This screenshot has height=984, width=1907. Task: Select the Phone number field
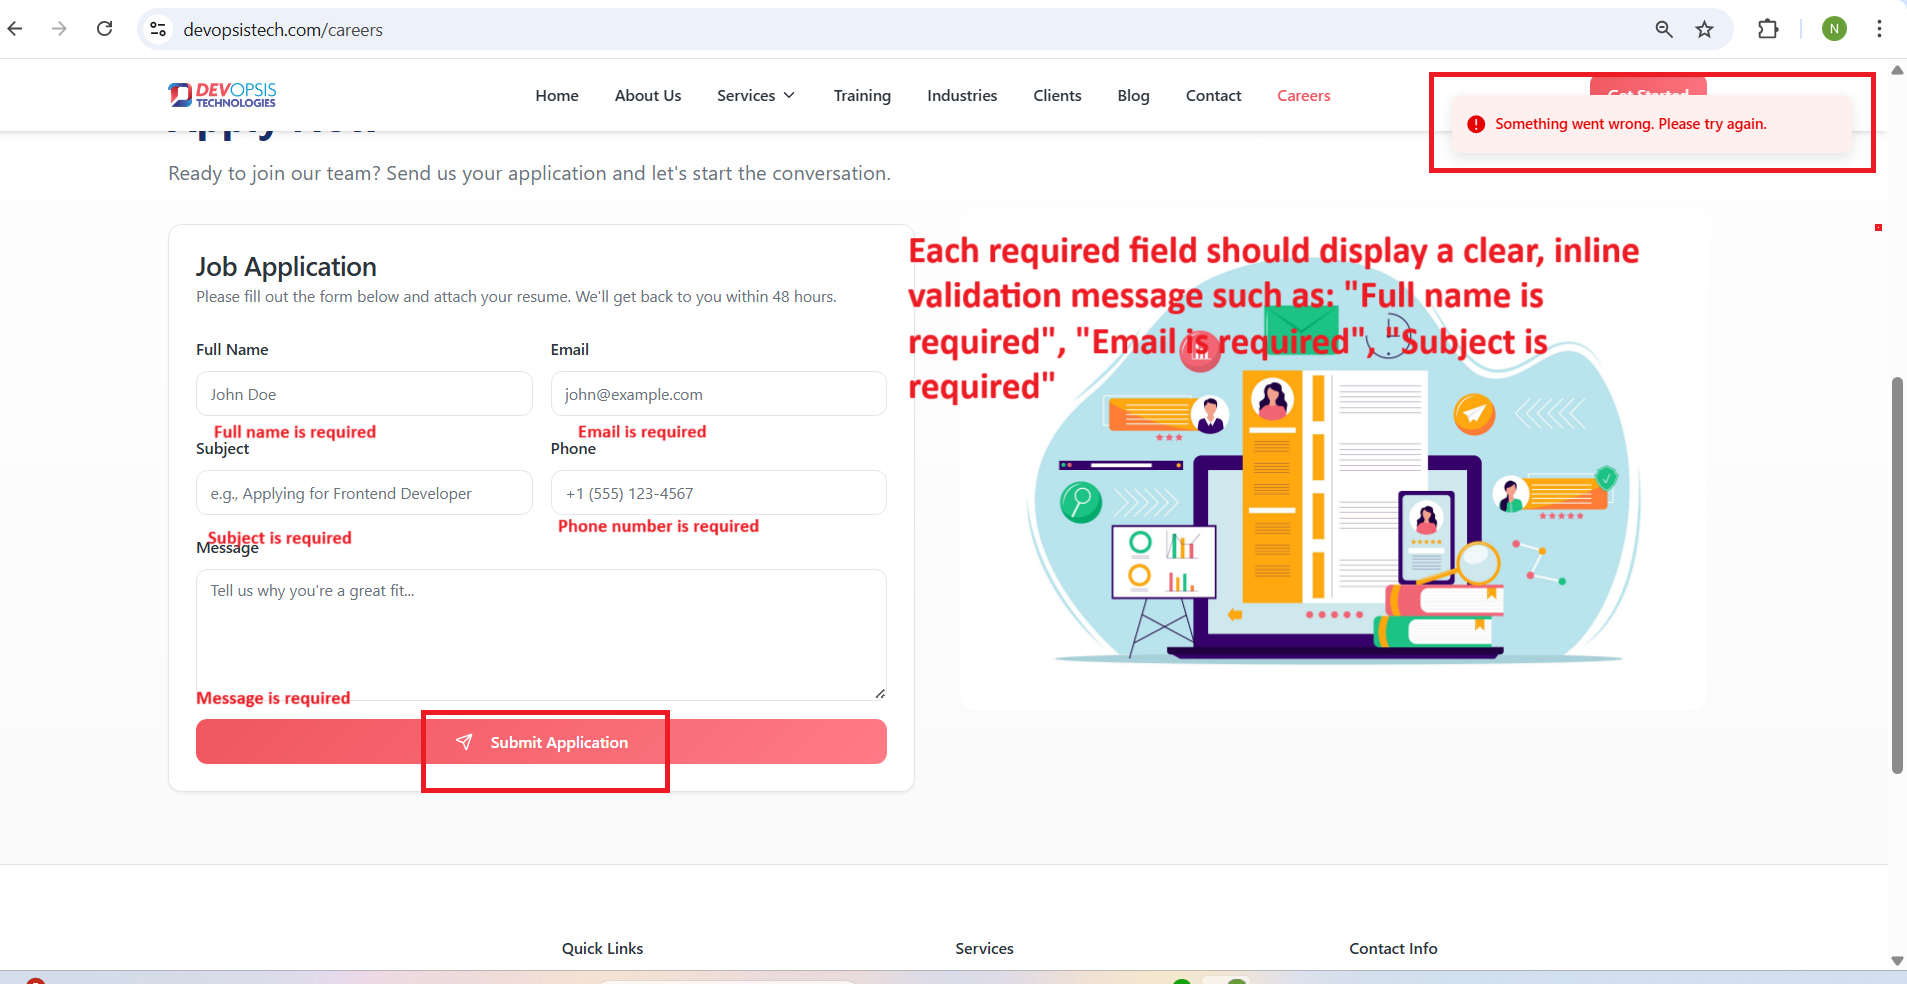(x=718, y=493)
